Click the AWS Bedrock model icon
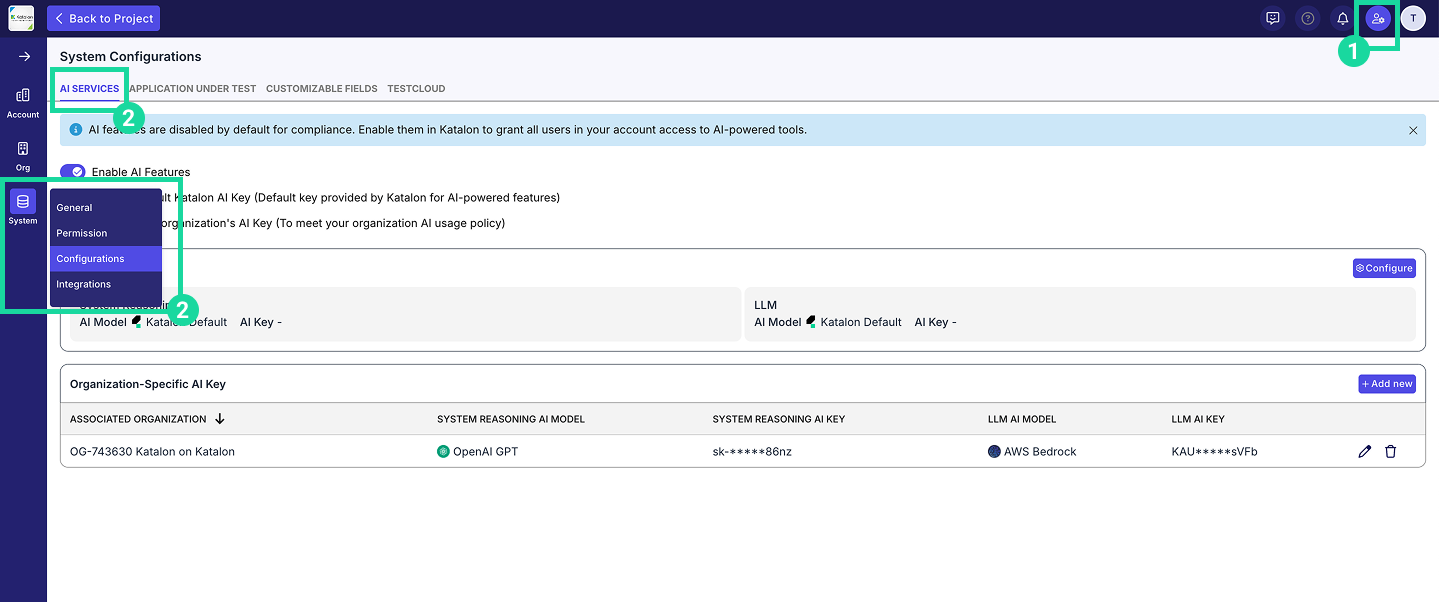 pos(994,452)
